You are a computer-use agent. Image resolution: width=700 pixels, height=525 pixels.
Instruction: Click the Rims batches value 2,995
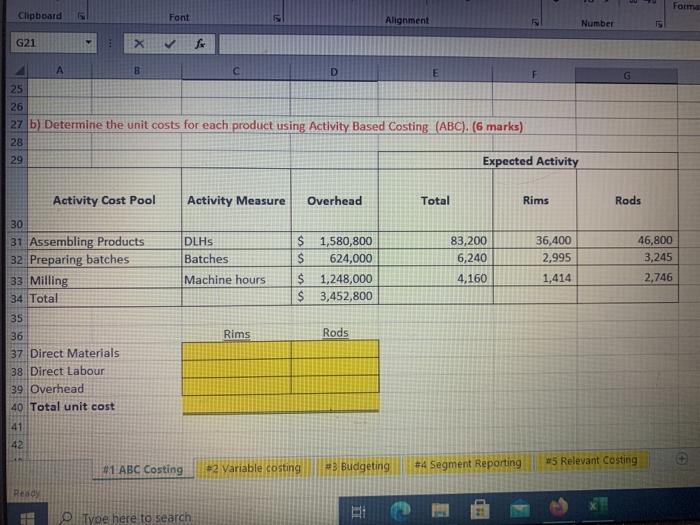(535, 258)
